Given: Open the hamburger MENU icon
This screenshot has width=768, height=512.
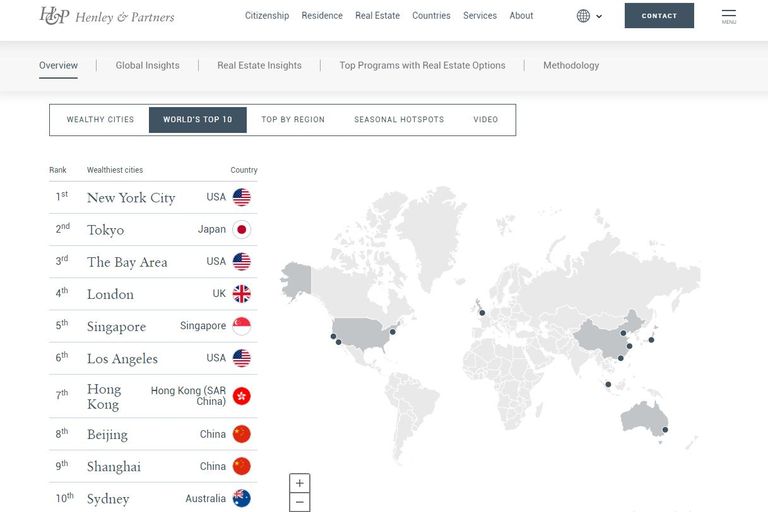Looking at the screenshot, I should pos(728,16).
